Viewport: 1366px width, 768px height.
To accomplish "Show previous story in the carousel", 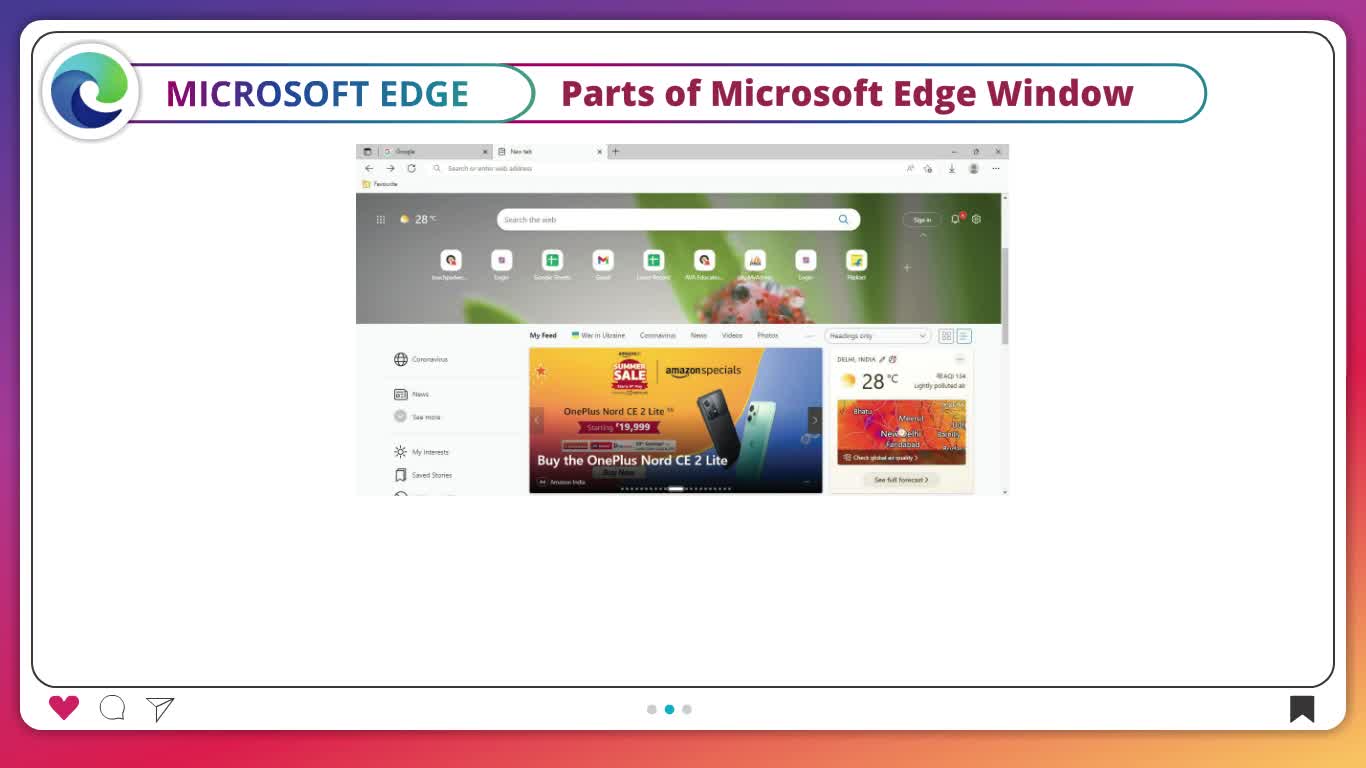I will pyautogui.click(x=537, y=421).
